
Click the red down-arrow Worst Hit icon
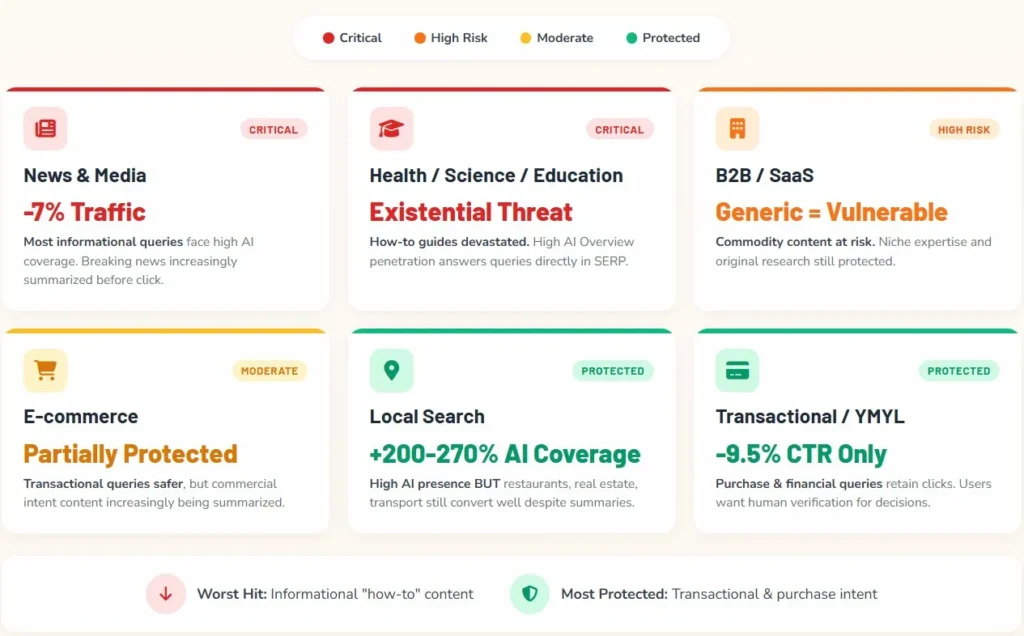pos(166,594)
